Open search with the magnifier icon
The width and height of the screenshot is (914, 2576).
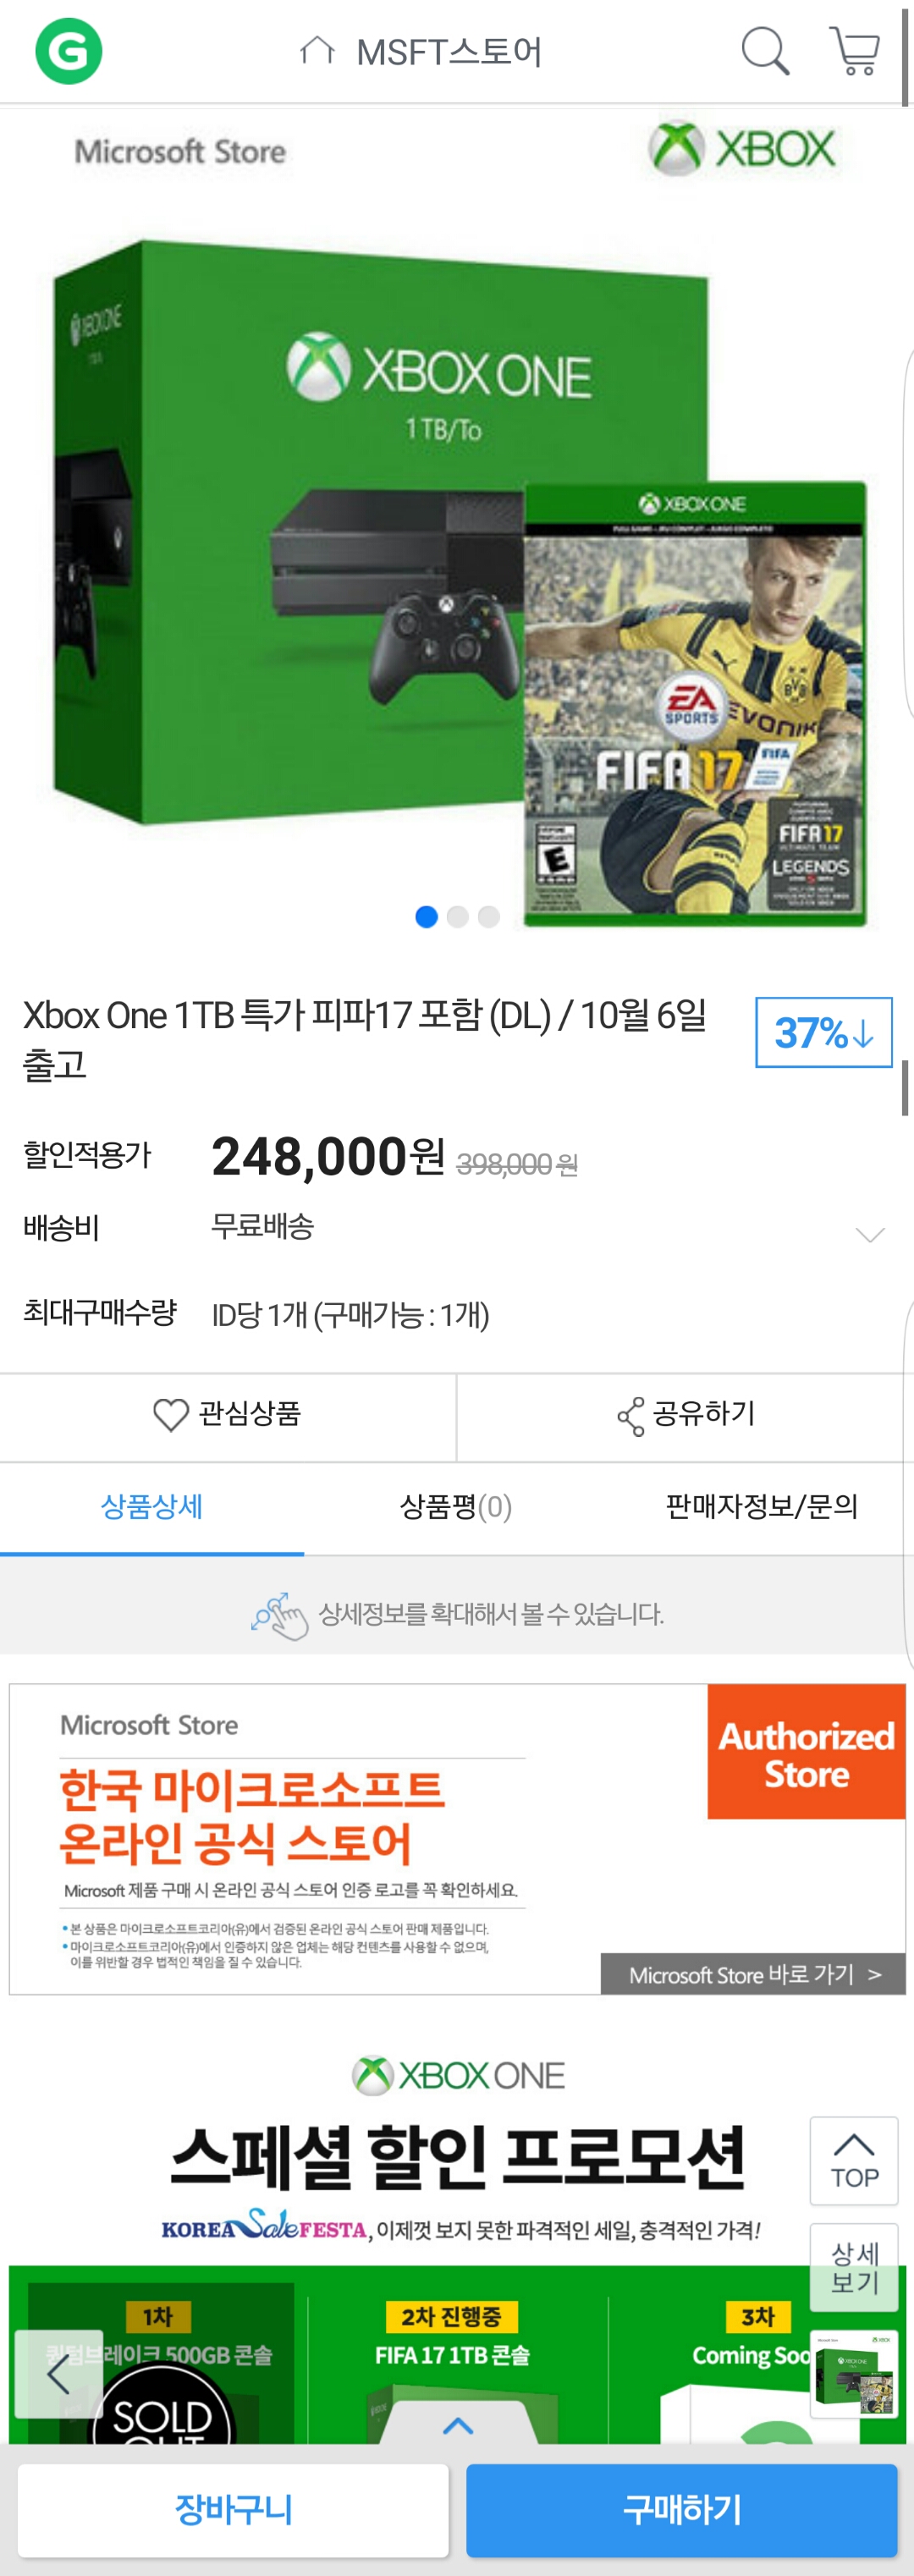[765, 50]
